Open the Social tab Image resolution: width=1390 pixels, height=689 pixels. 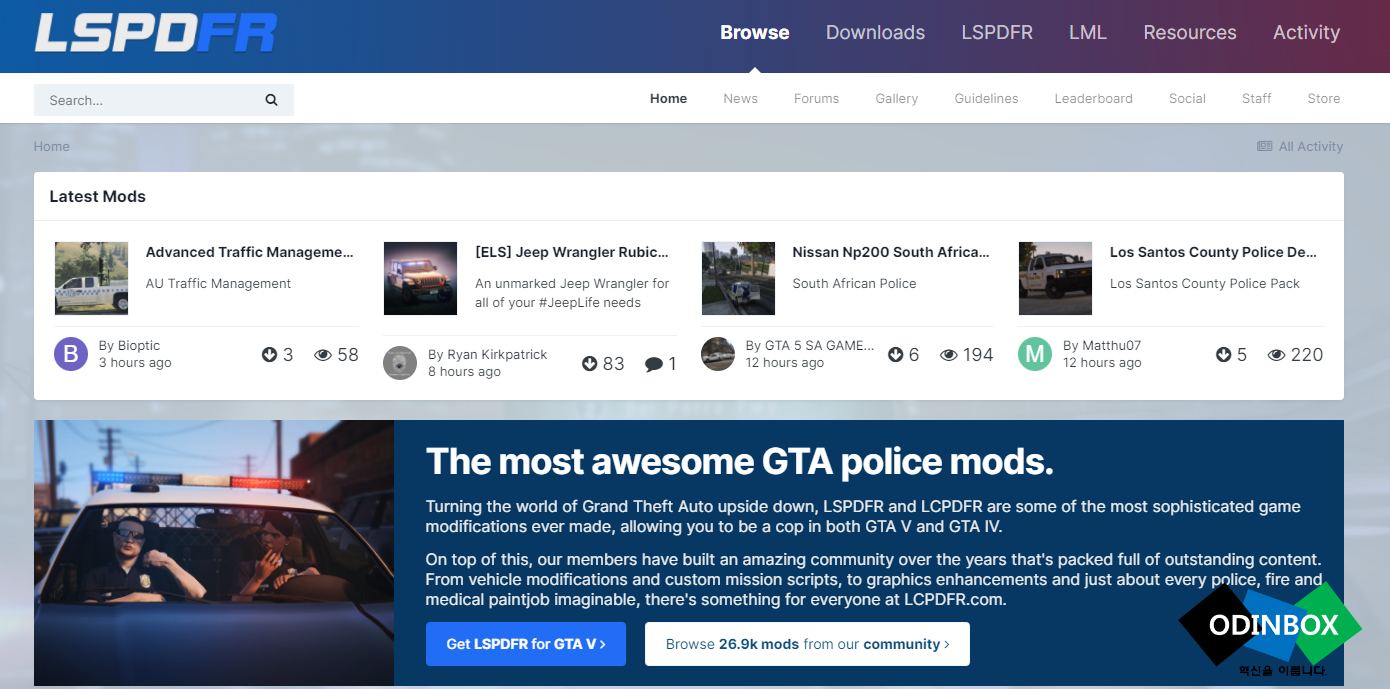tap(1187, 98)
